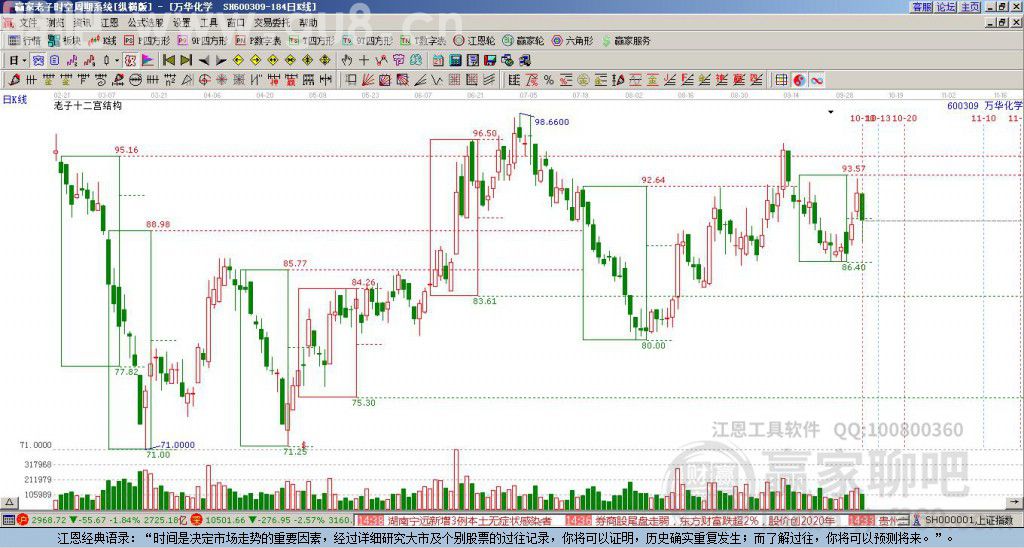The width and height of the screenshot is (1024, 548).
Task: Click the 10-20 date marker
Action: (904, 118)
